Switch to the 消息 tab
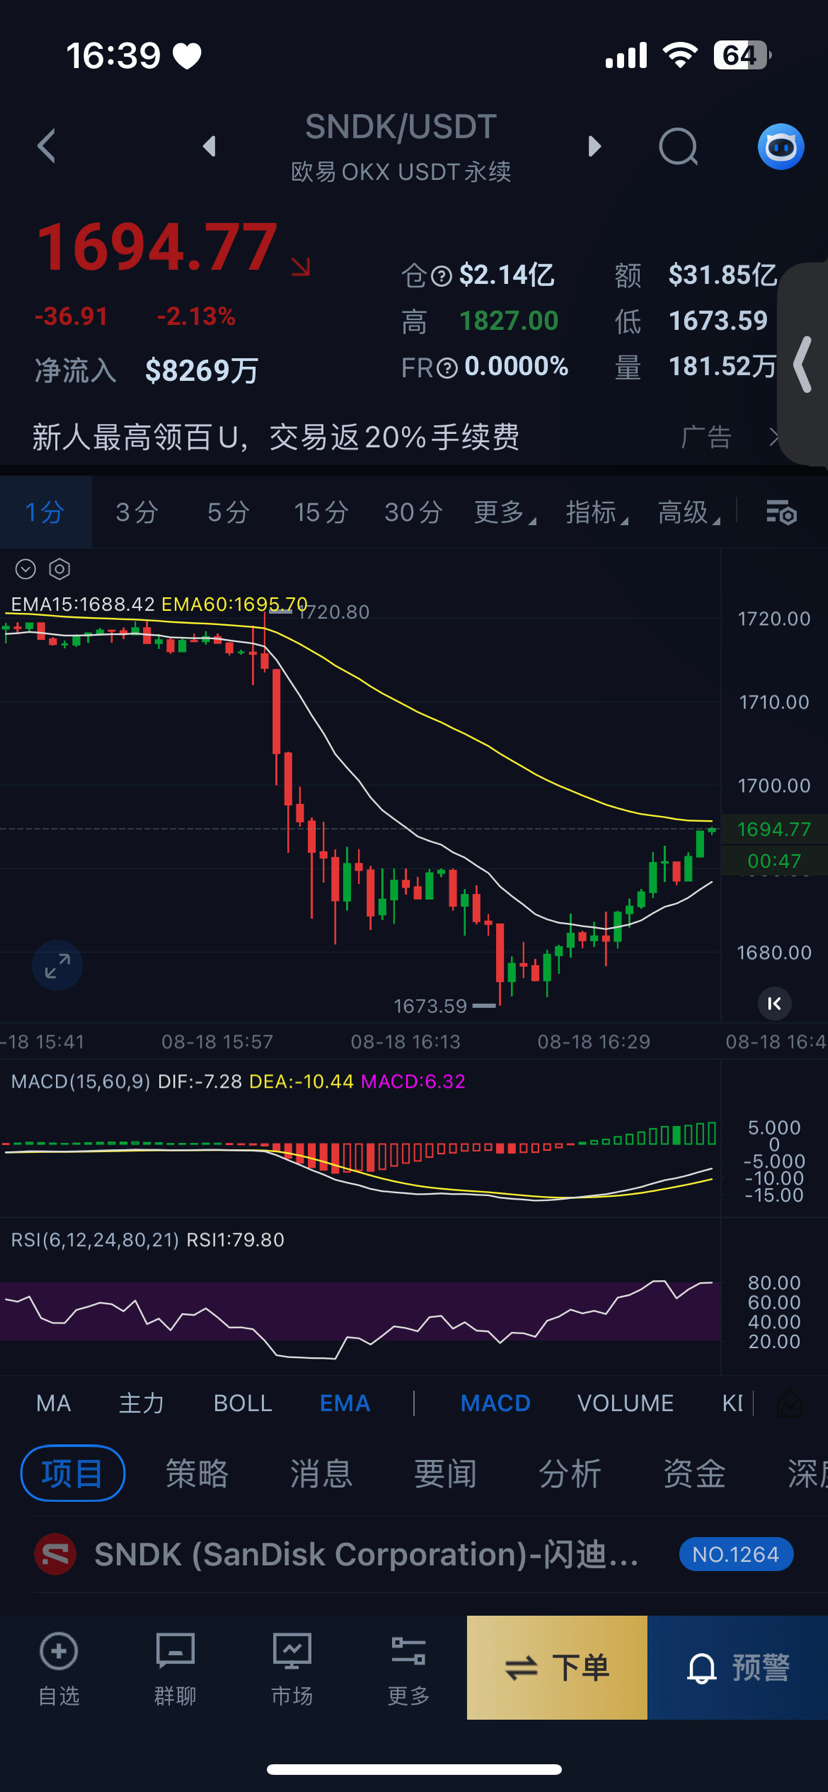The height and width of the screenshot is (1792, 828). pos(321,1473)
